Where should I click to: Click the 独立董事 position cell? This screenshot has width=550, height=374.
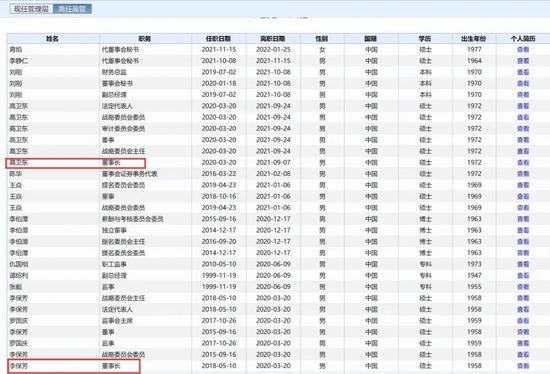(114, 230)
